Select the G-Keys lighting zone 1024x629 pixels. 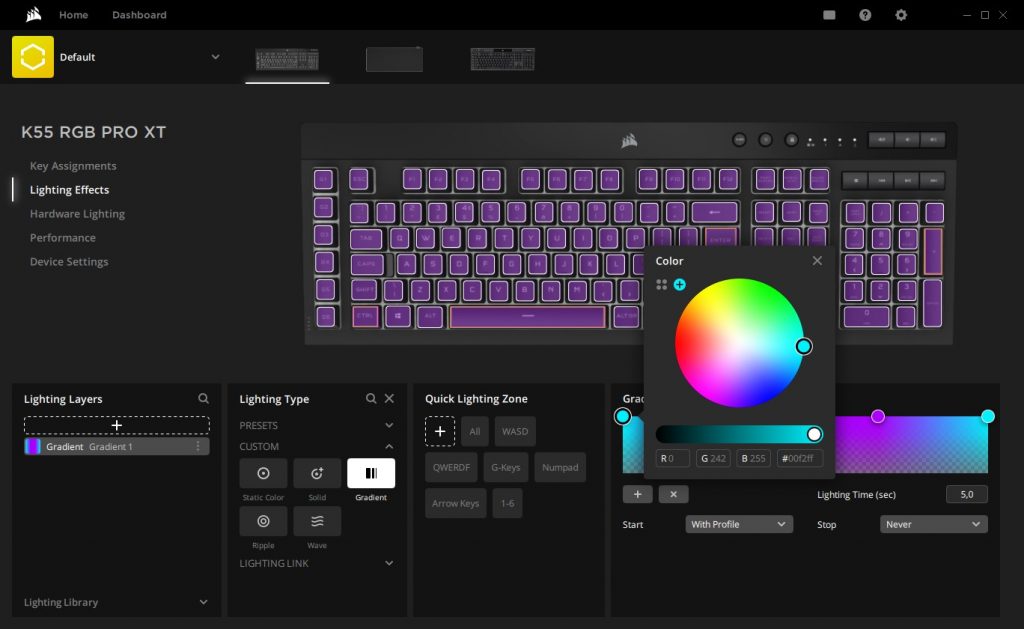click(506, 468)
